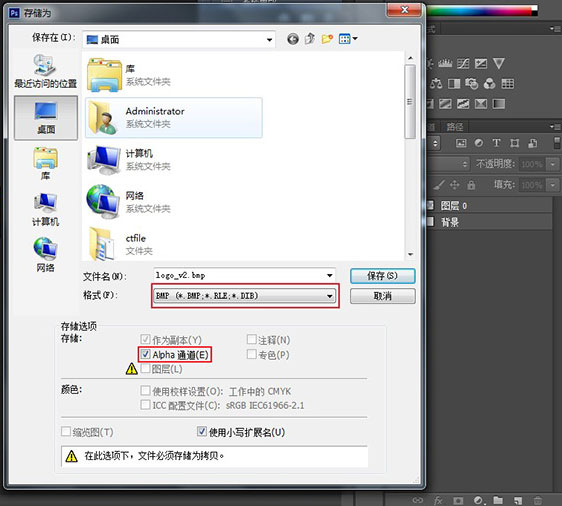This screenshot has width=562, height=506.
Task: Click the Black & White adjustment icon
Action: (454, 84)
